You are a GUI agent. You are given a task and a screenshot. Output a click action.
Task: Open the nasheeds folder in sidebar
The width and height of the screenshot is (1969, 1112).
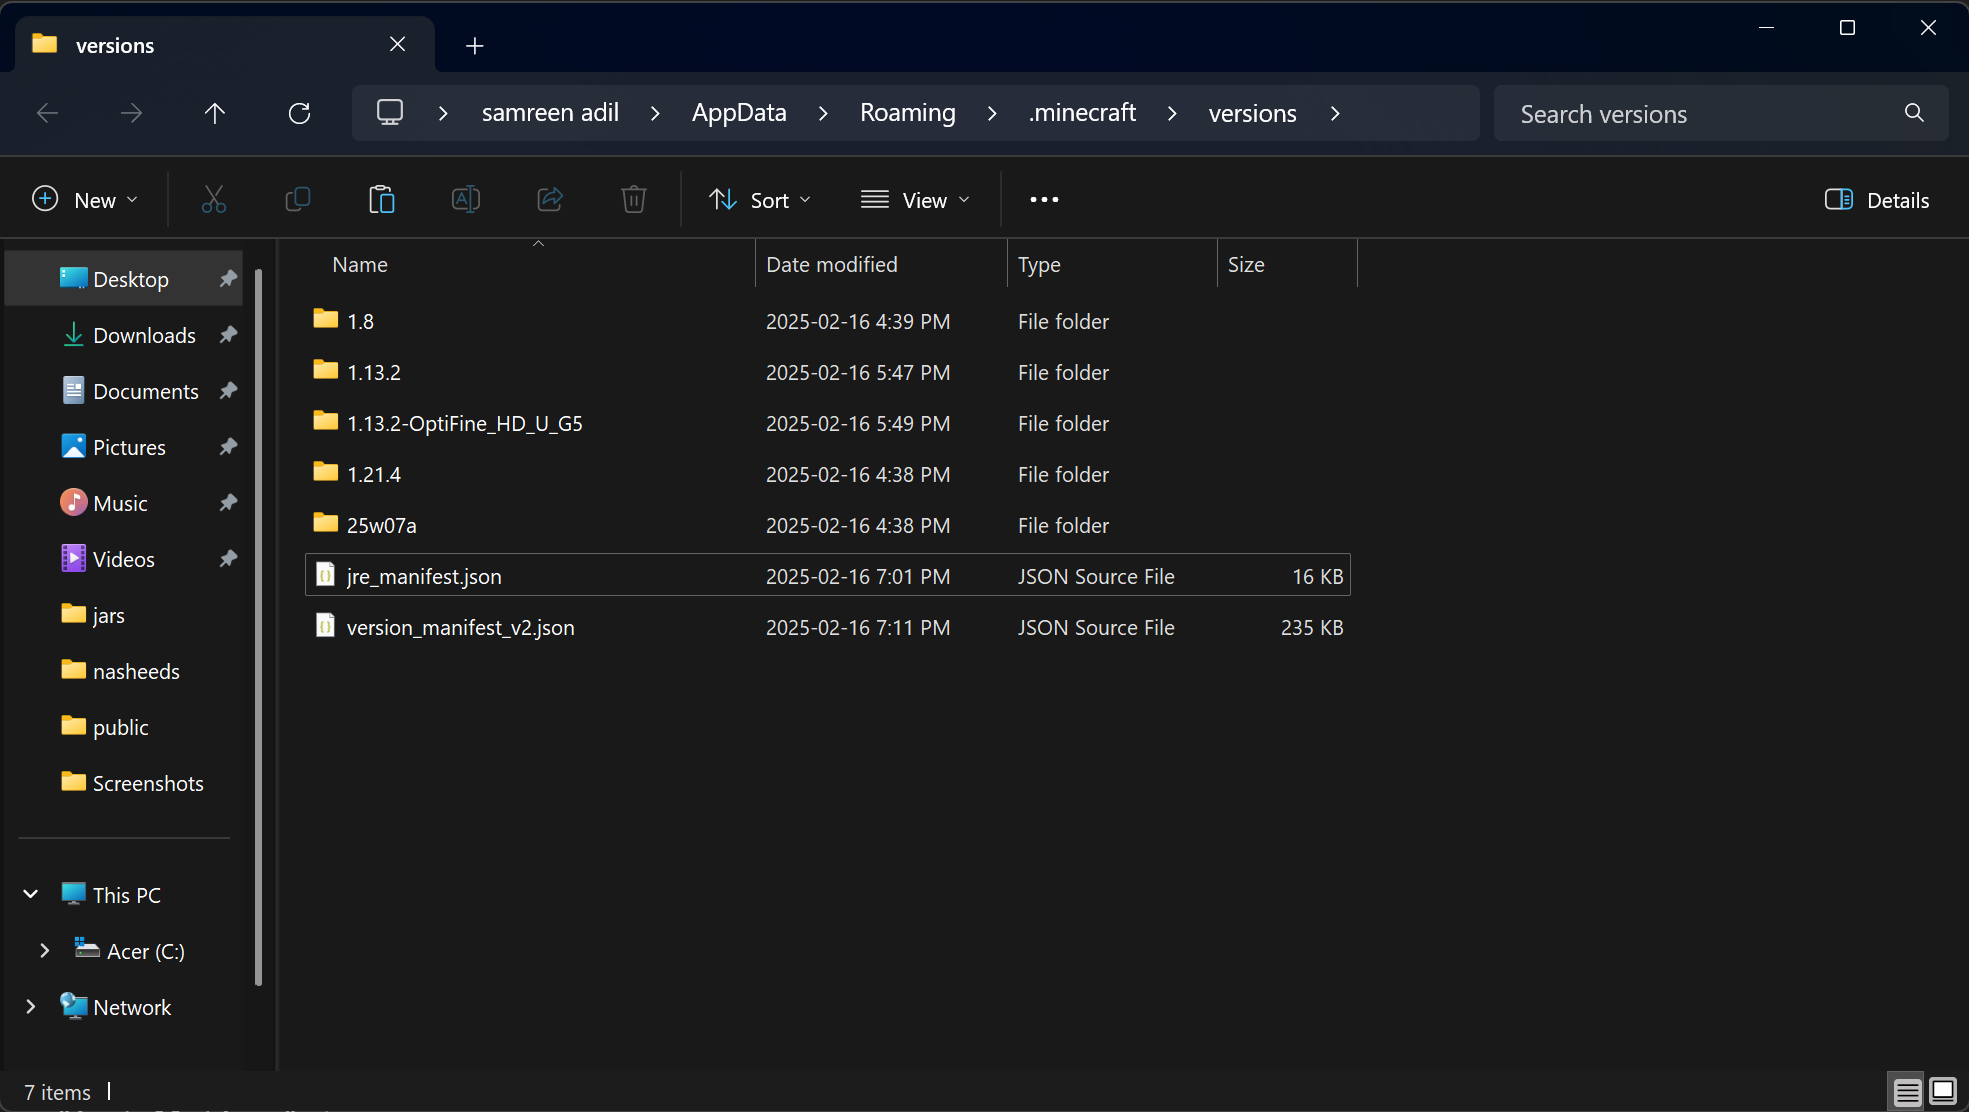pyautogui.click(x=124, y=671)
